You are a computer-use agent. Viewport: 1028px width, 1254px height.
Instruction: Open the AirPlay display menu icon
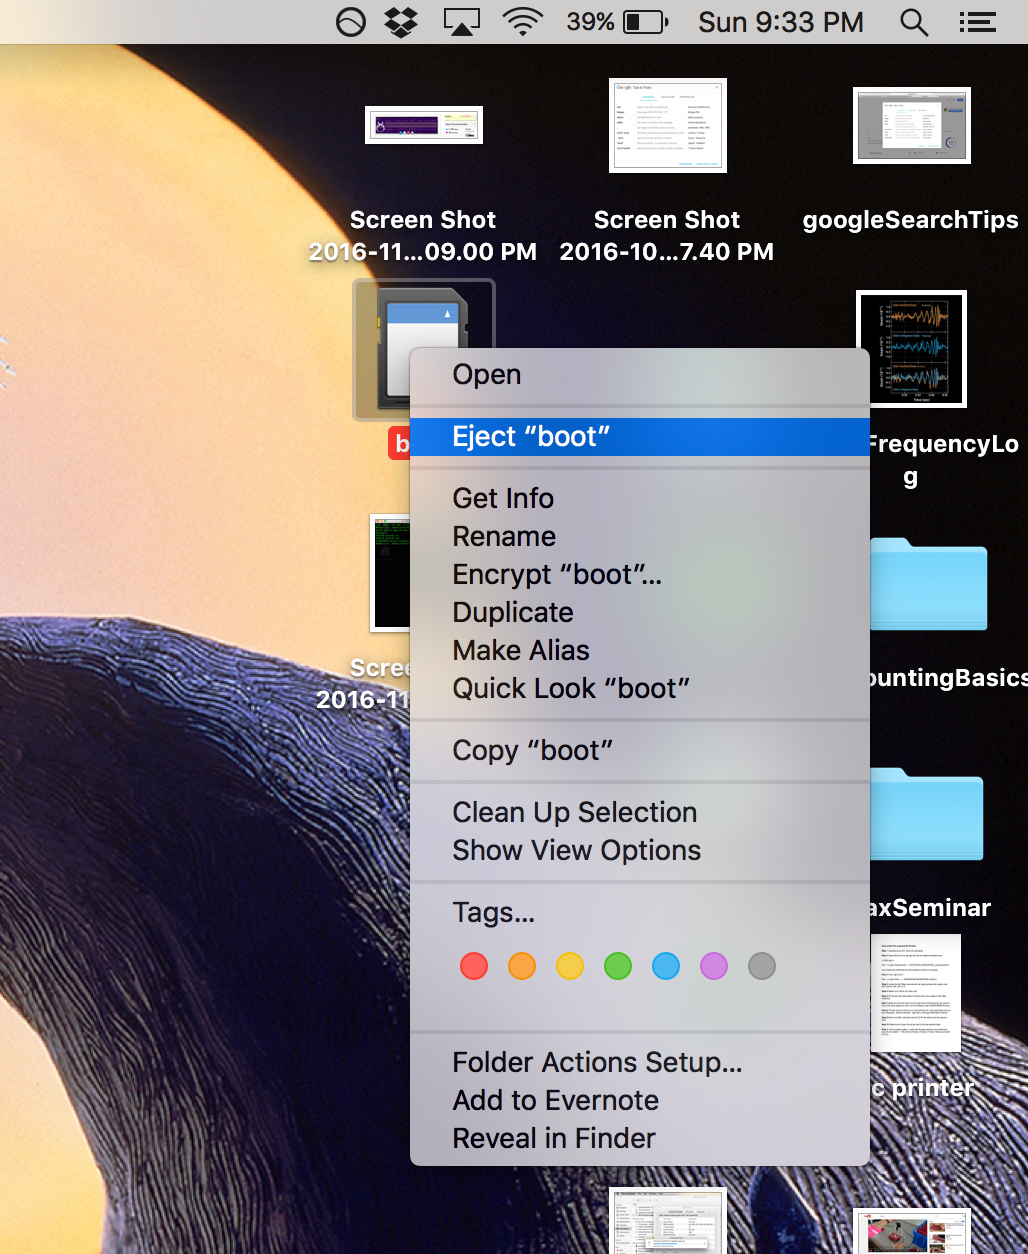[461, 22]
